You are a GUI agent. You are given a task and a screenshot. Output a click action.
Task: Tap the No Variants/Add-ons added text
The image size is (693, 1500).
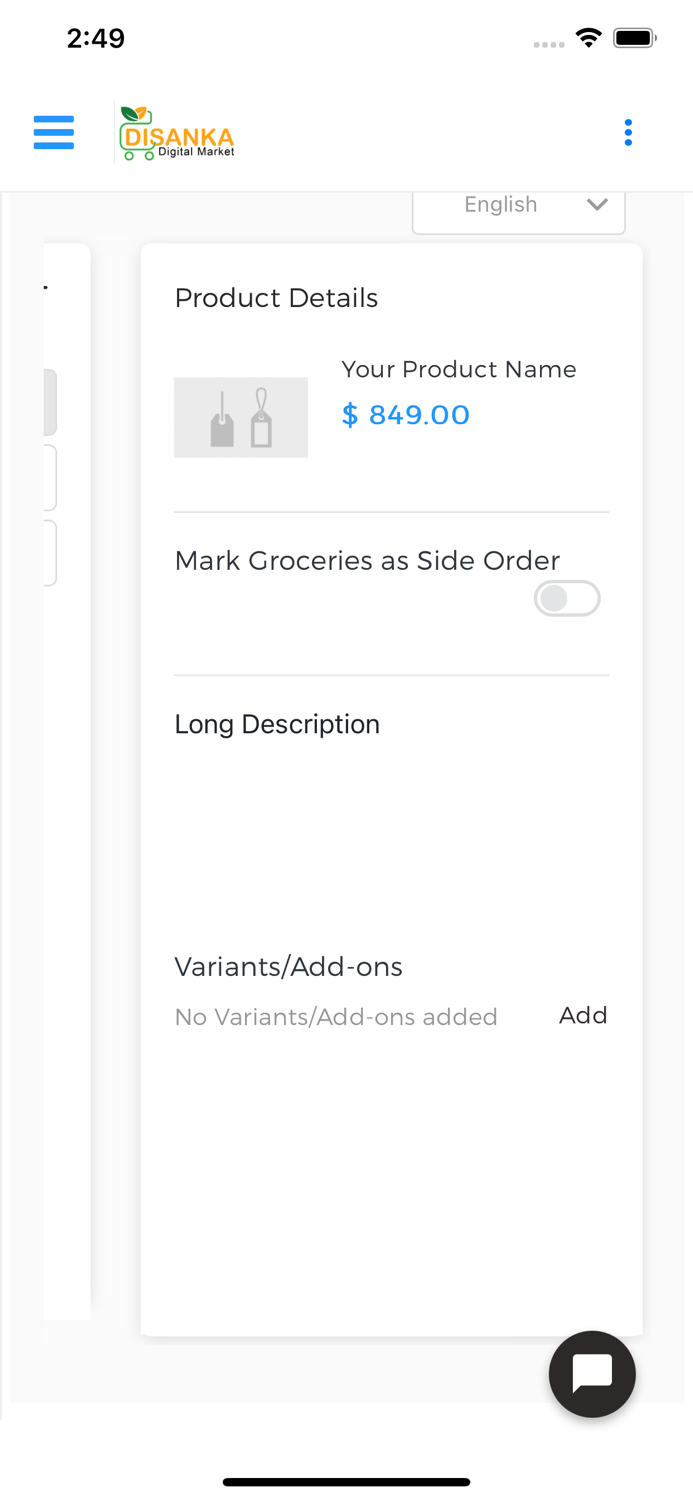[336, 1017]
